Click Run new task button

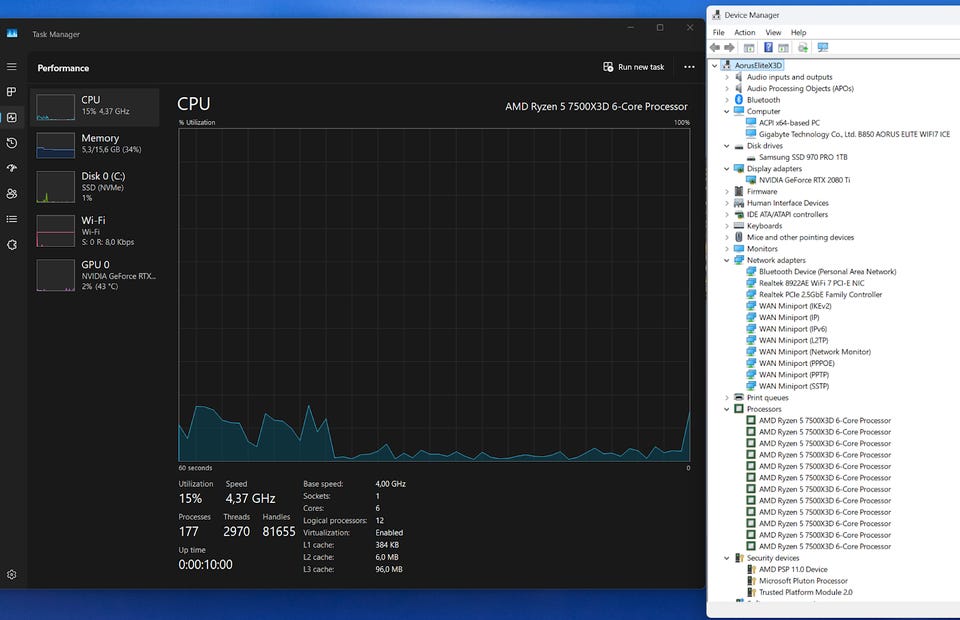634,67
